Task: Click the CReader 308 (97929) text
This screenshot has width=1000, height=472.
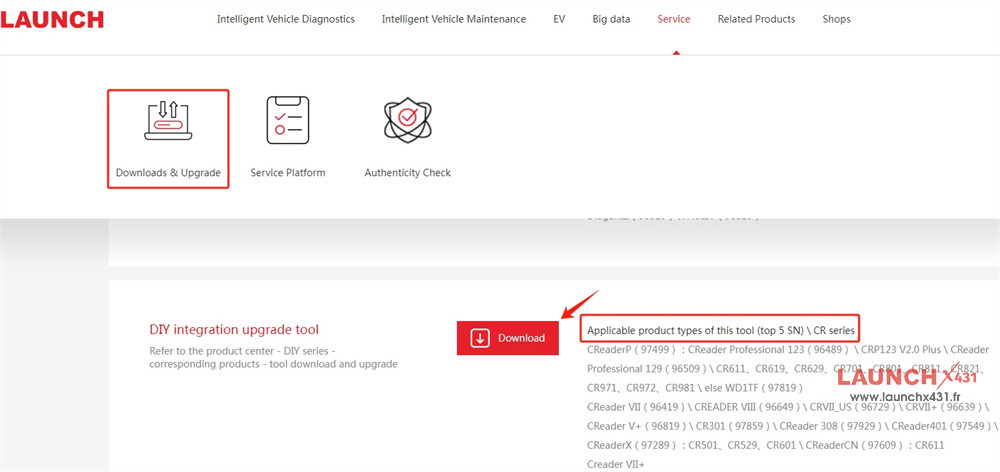Action: tap(830, 426)
